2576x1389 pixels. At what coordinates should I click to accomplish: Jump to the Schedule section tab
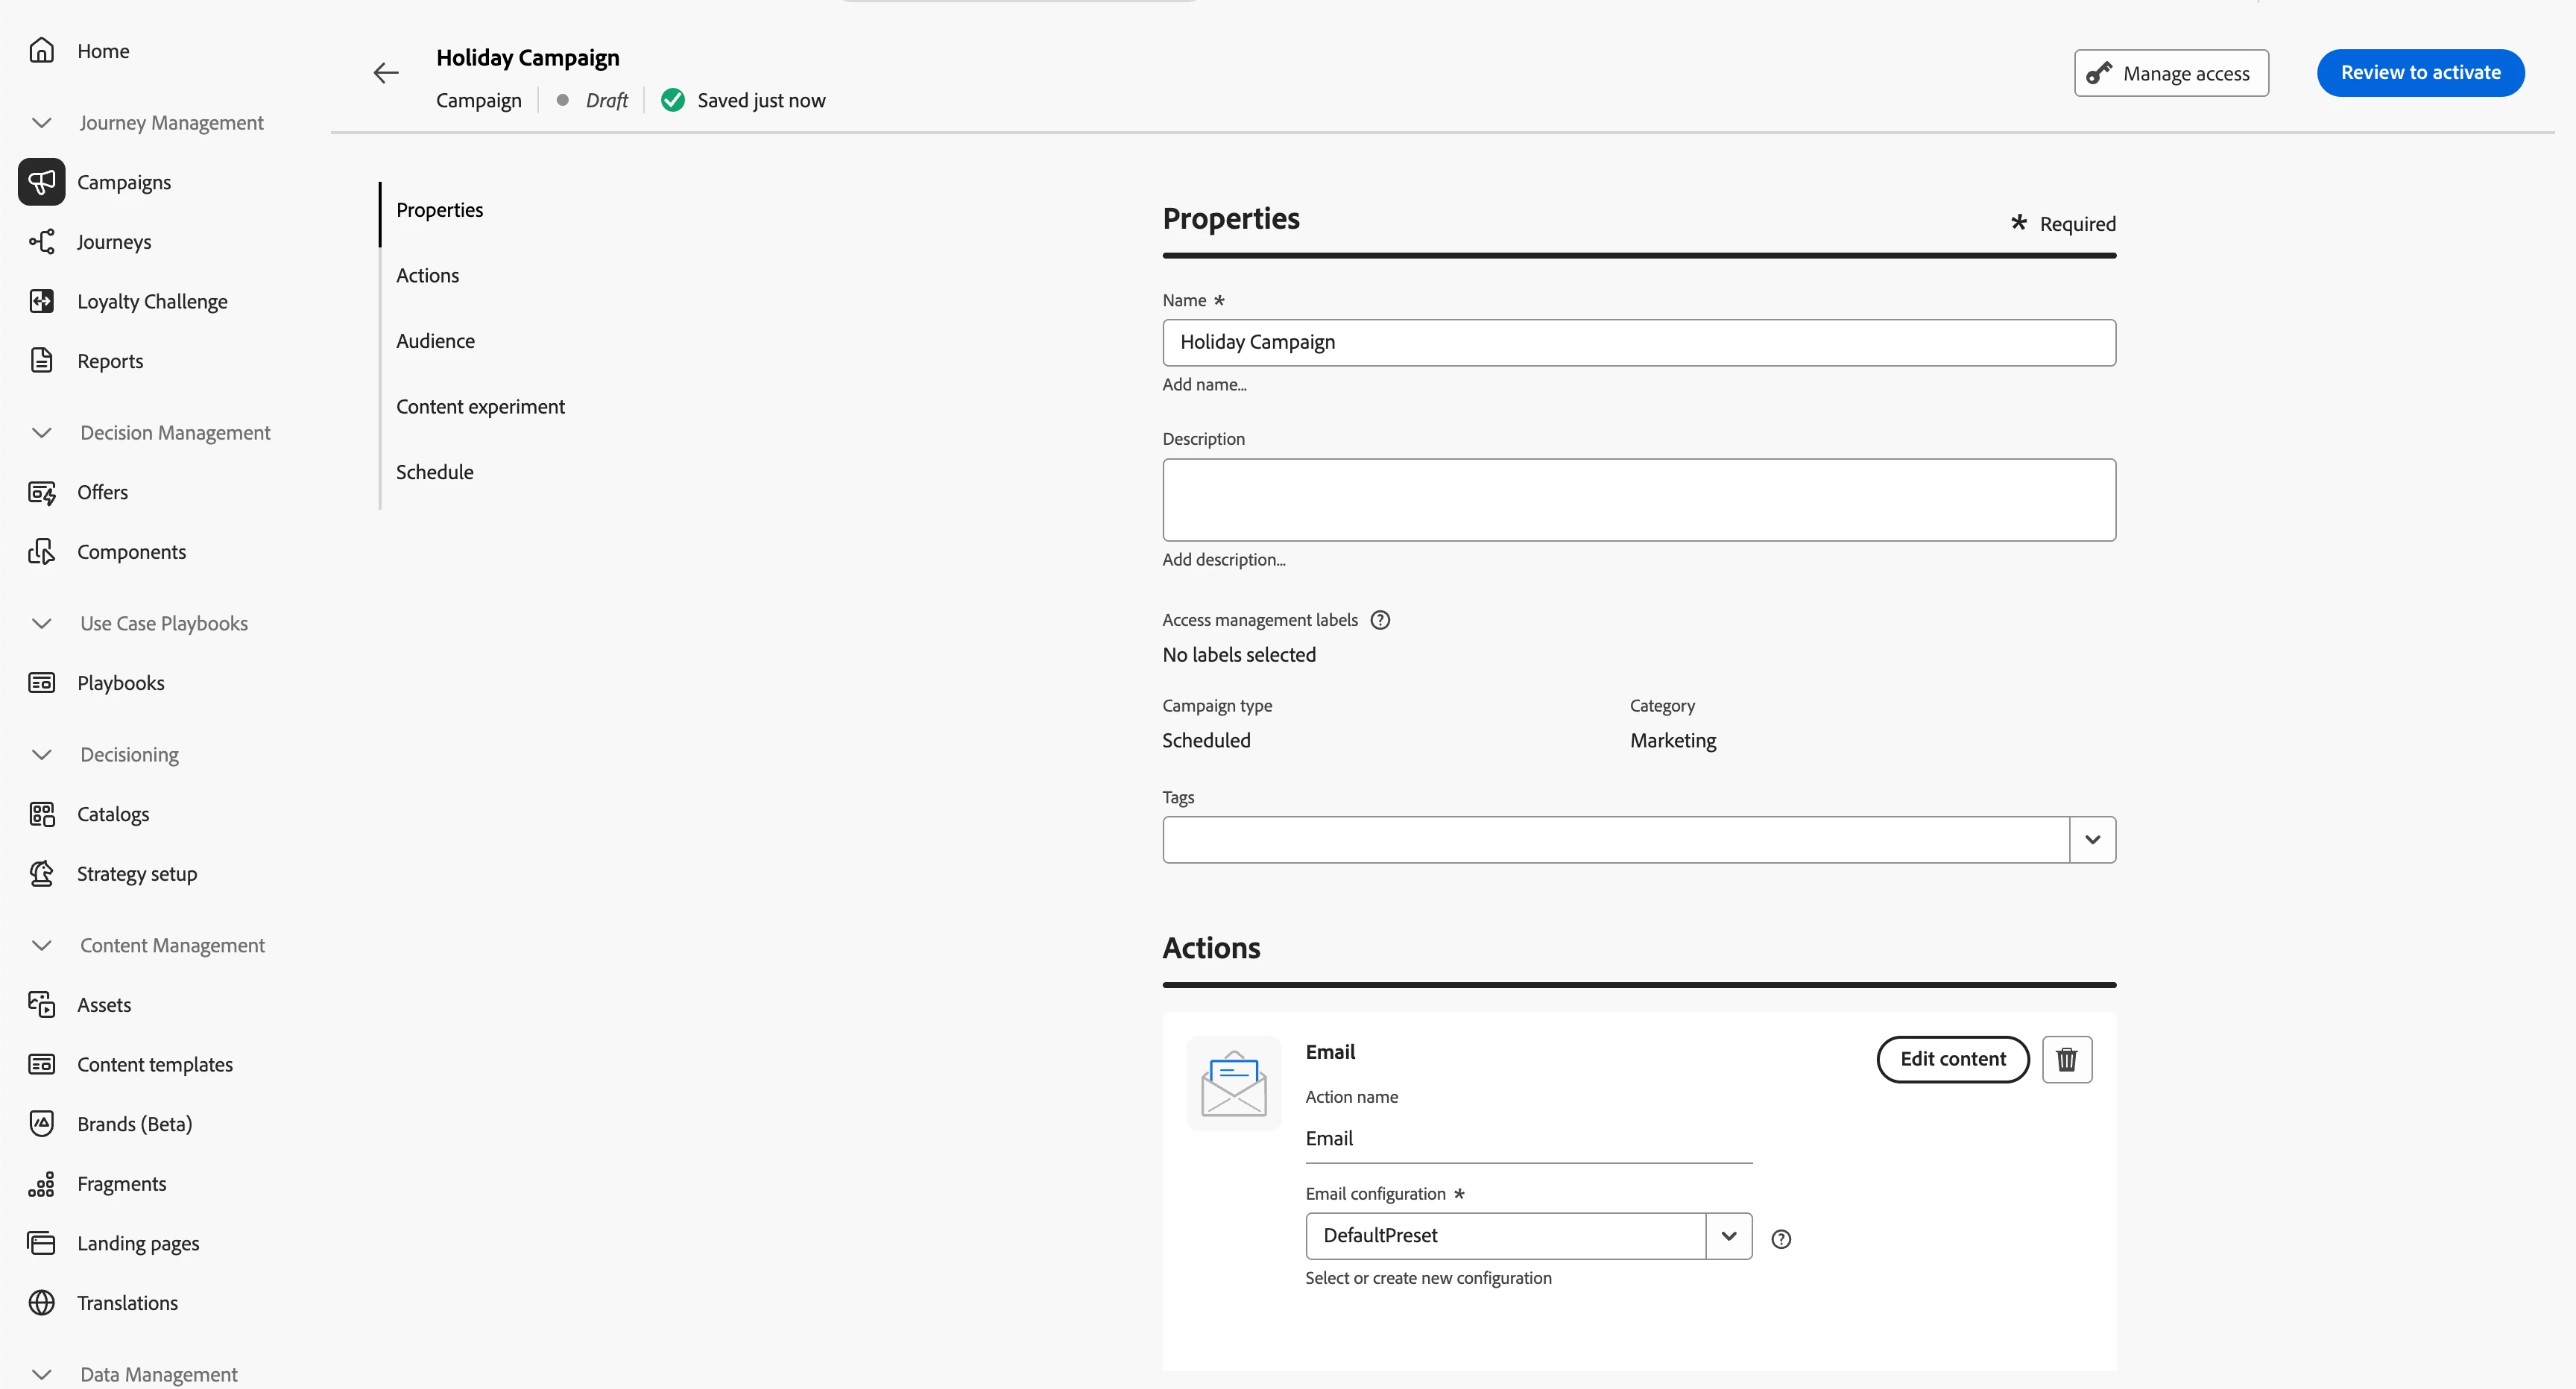tap(434, 472)
